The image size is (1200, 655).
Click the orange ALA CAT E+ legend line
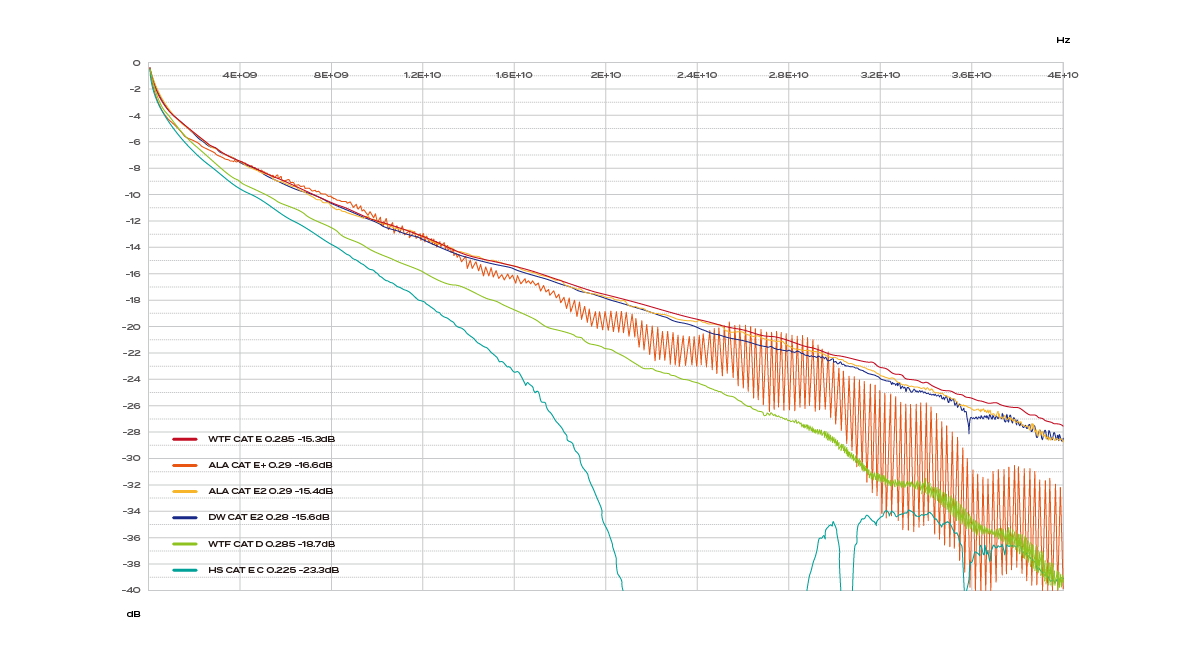(x=185, y=465)
